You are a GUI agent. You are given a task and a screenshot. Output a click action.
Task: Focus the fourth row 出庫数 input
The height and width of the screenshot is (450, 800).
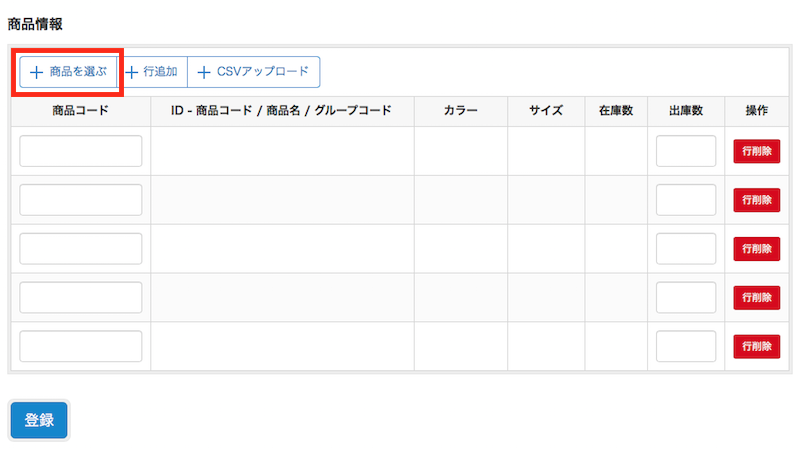(686, 297)
